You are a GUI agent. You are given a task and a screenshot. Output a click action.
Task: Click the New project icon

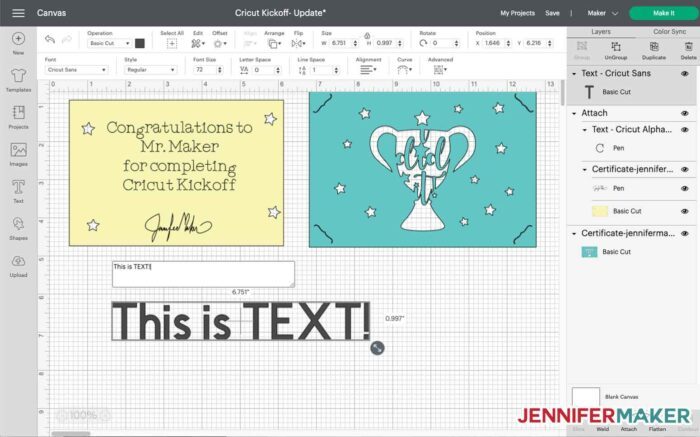[18, 39]
